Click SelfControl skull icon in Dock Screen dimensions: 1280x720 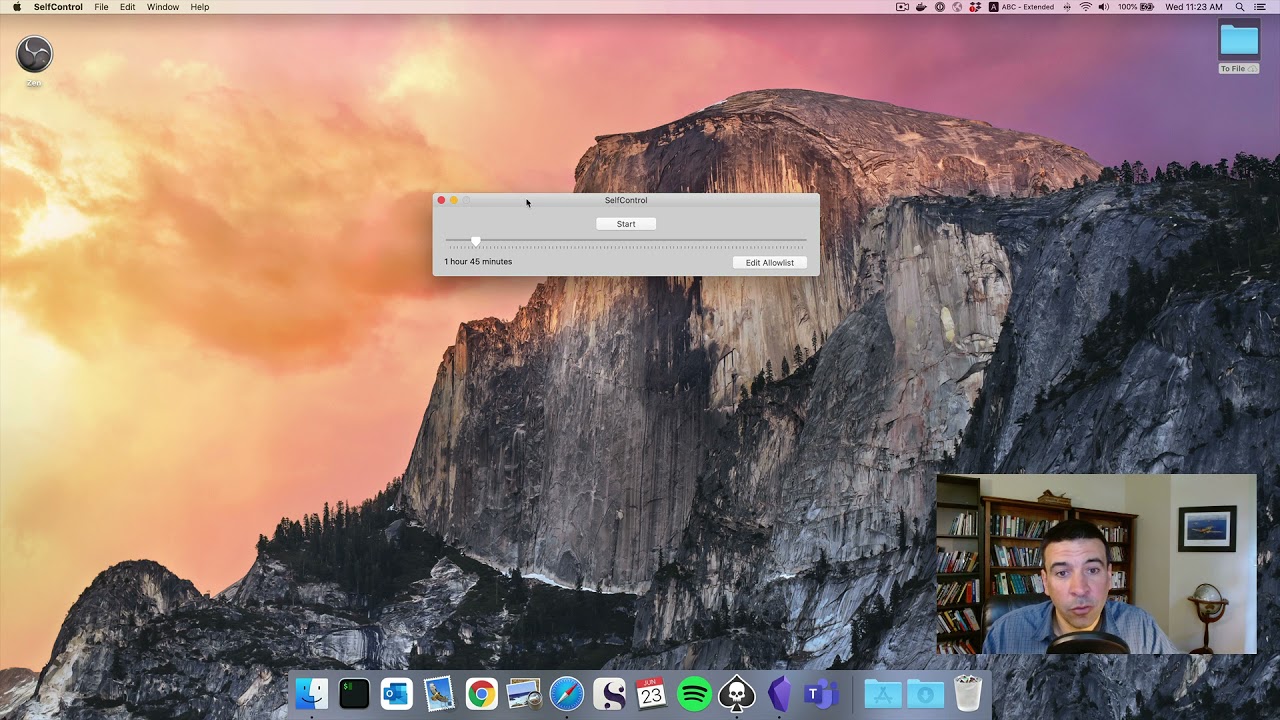click(x=737, y=693)
